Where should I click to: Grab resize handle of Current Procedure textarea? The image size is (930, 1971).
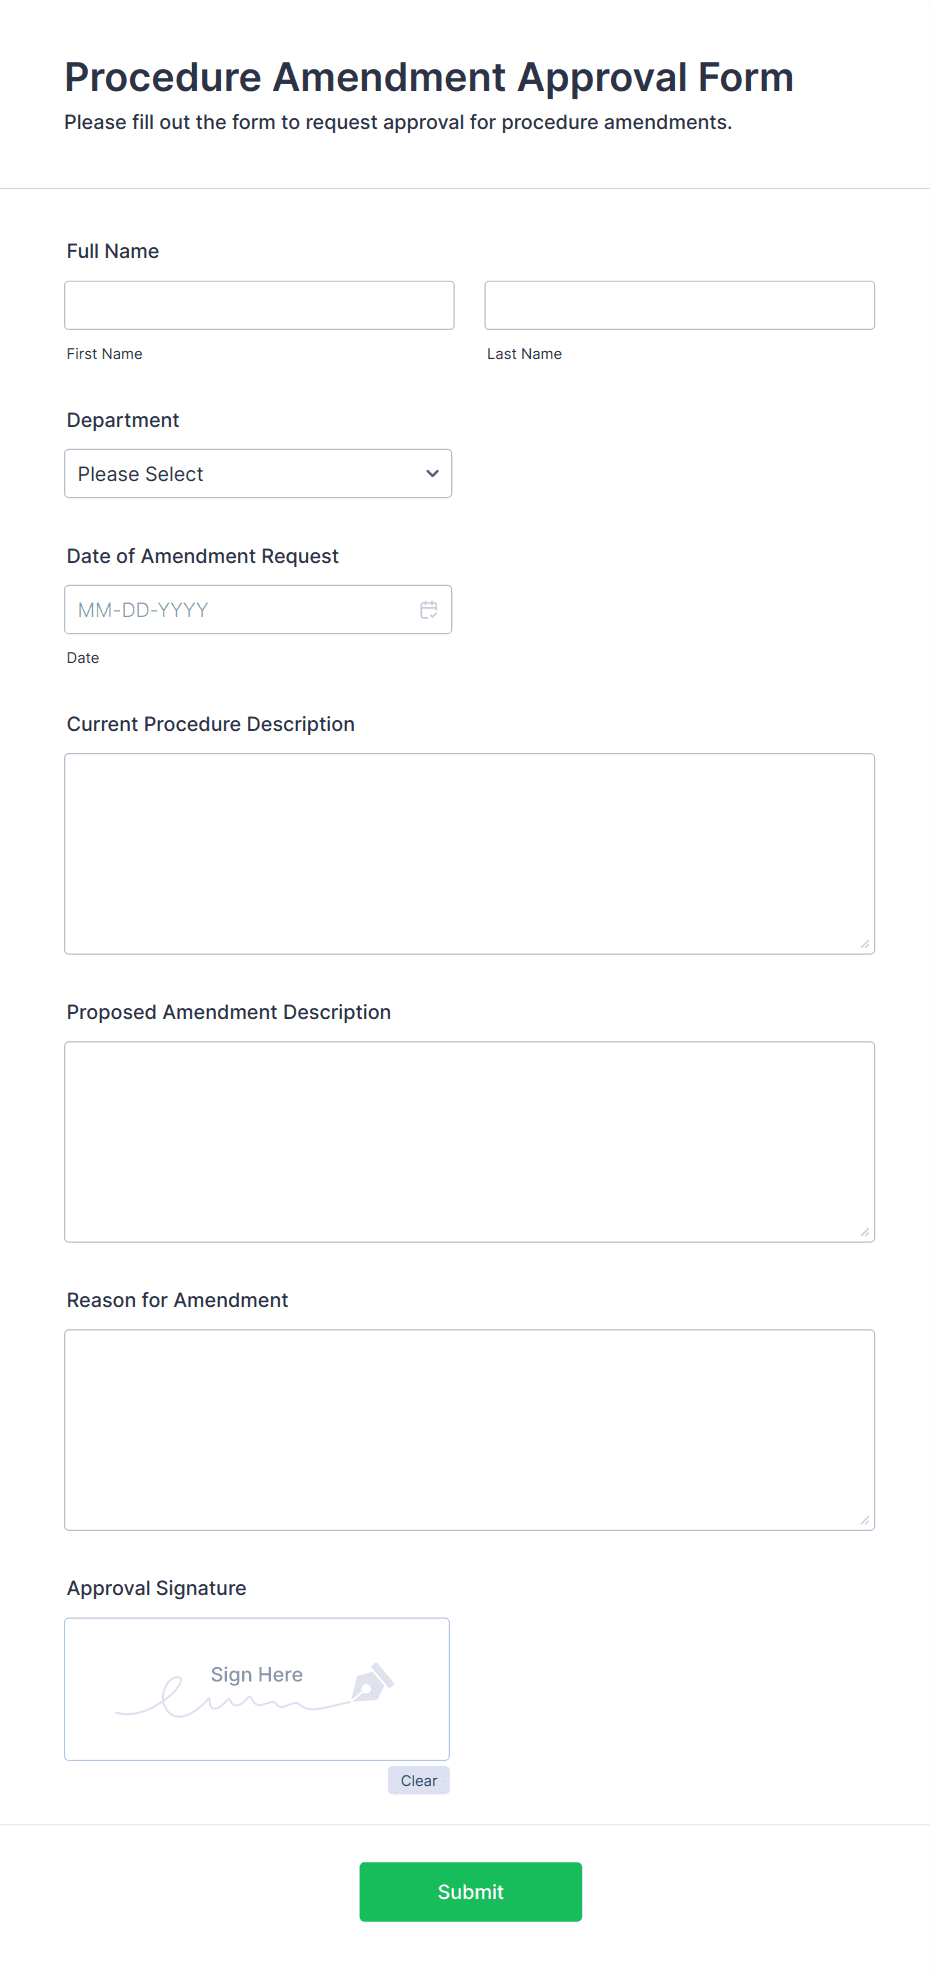pos(865,944)
